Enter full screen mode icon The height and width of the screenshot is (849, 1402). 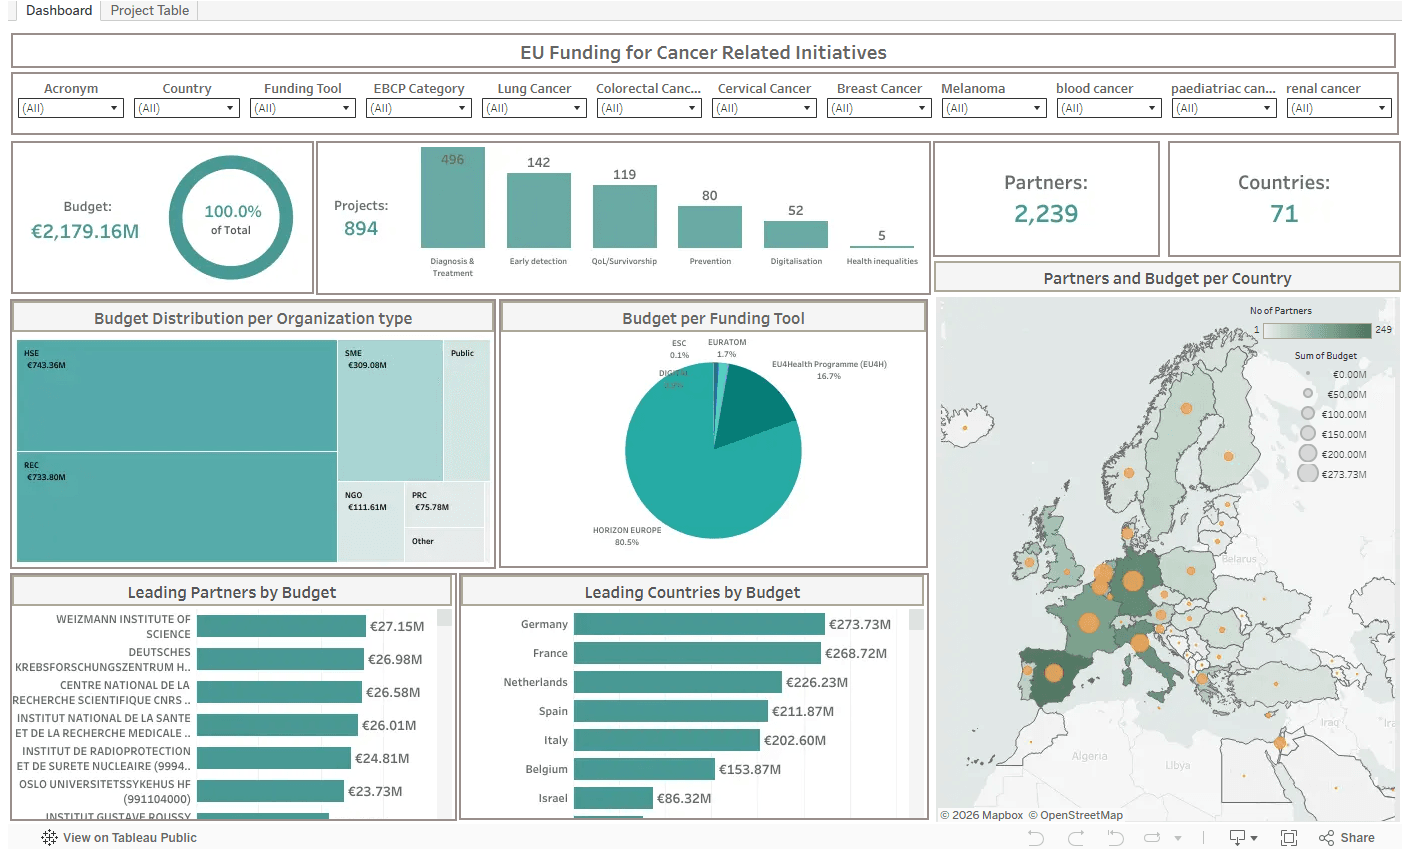coord(1289,838)
